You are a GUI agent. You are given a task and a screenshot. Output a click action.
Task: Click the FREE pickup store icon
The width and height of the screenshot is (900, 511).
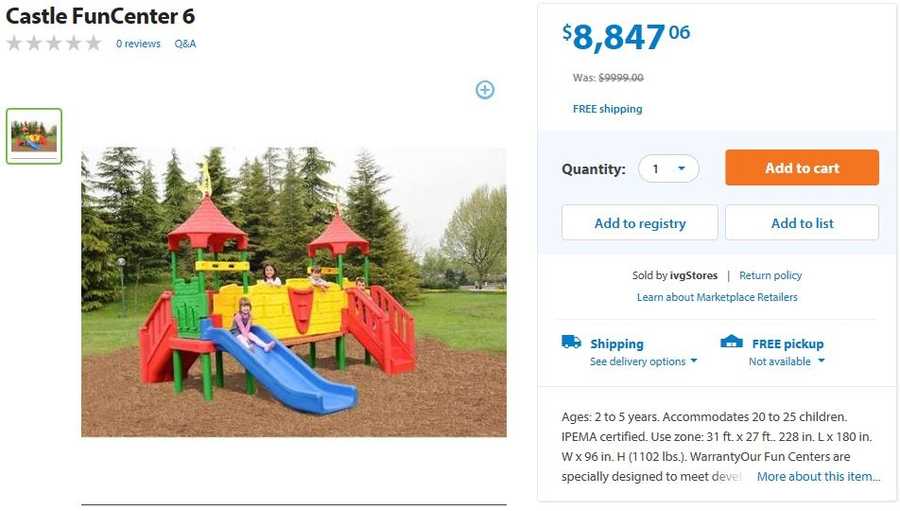(732, 342)
